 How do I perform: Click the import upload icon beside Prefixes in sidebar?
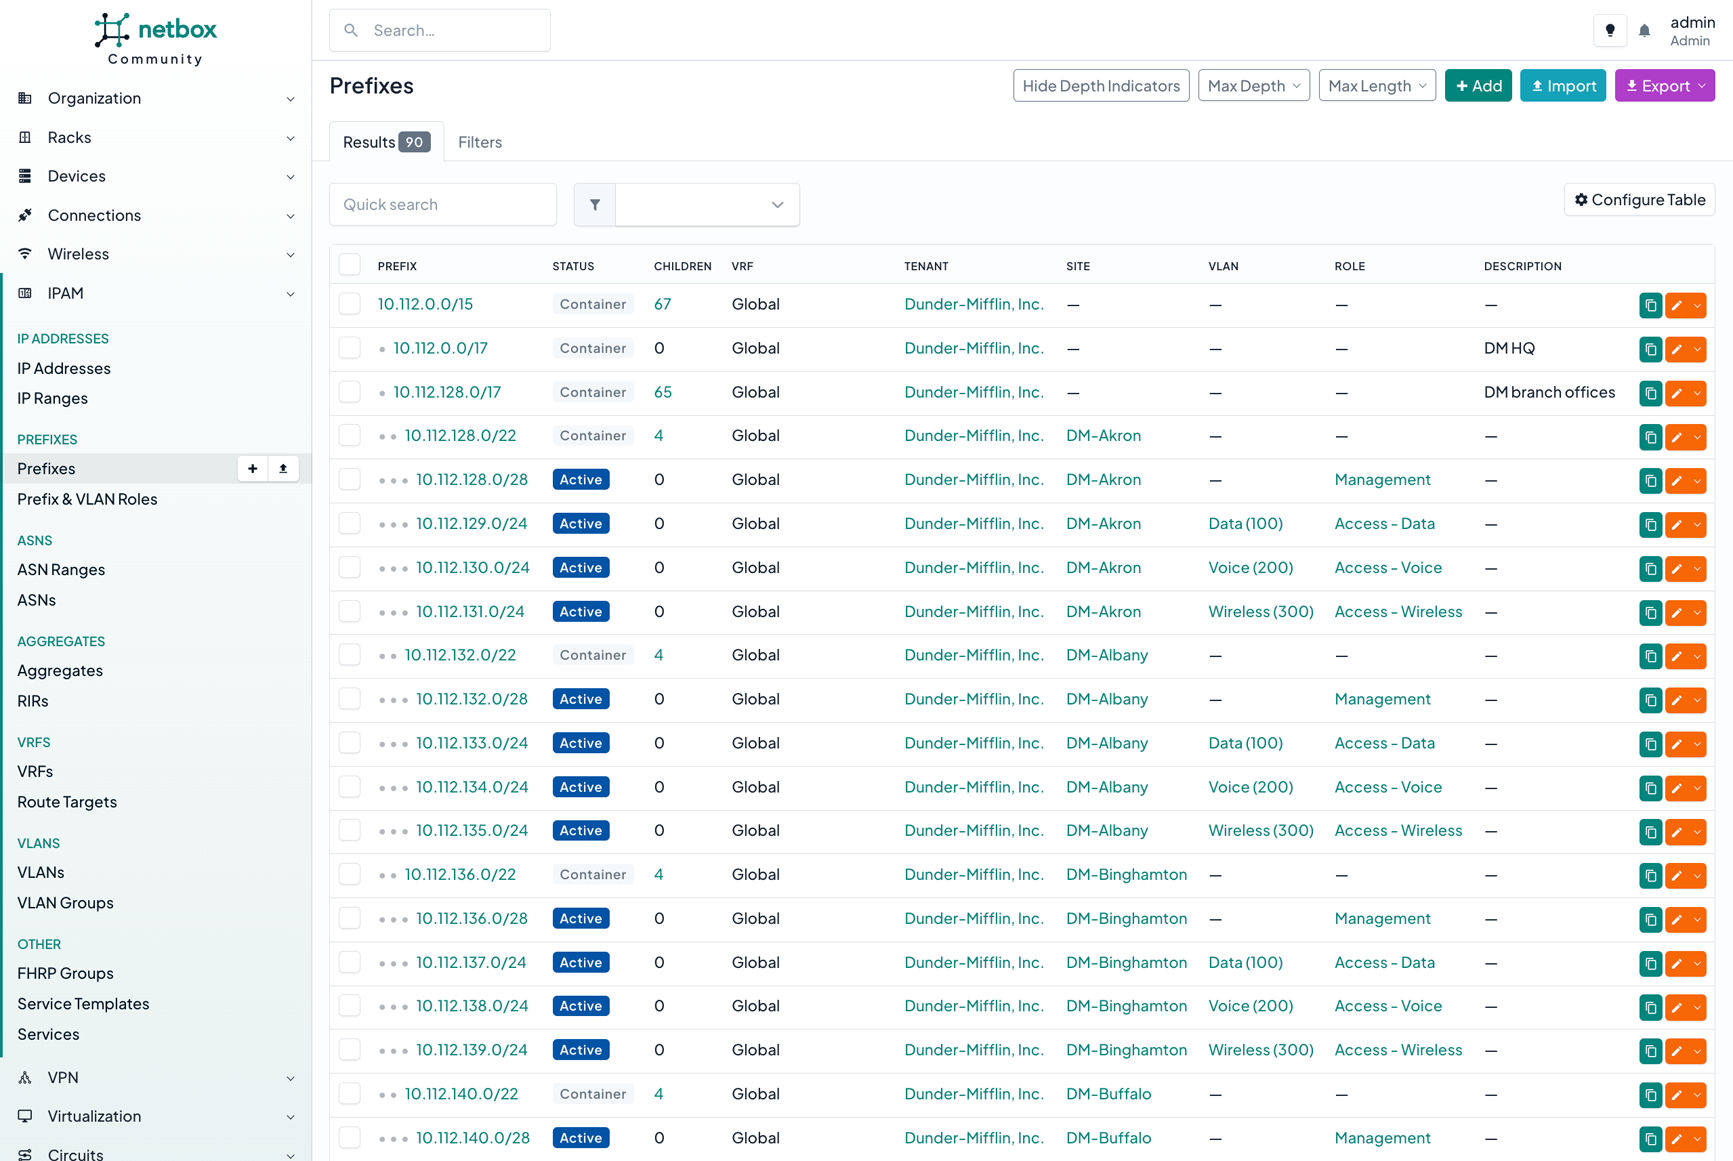pyautogui.click(x=283, y=469)
